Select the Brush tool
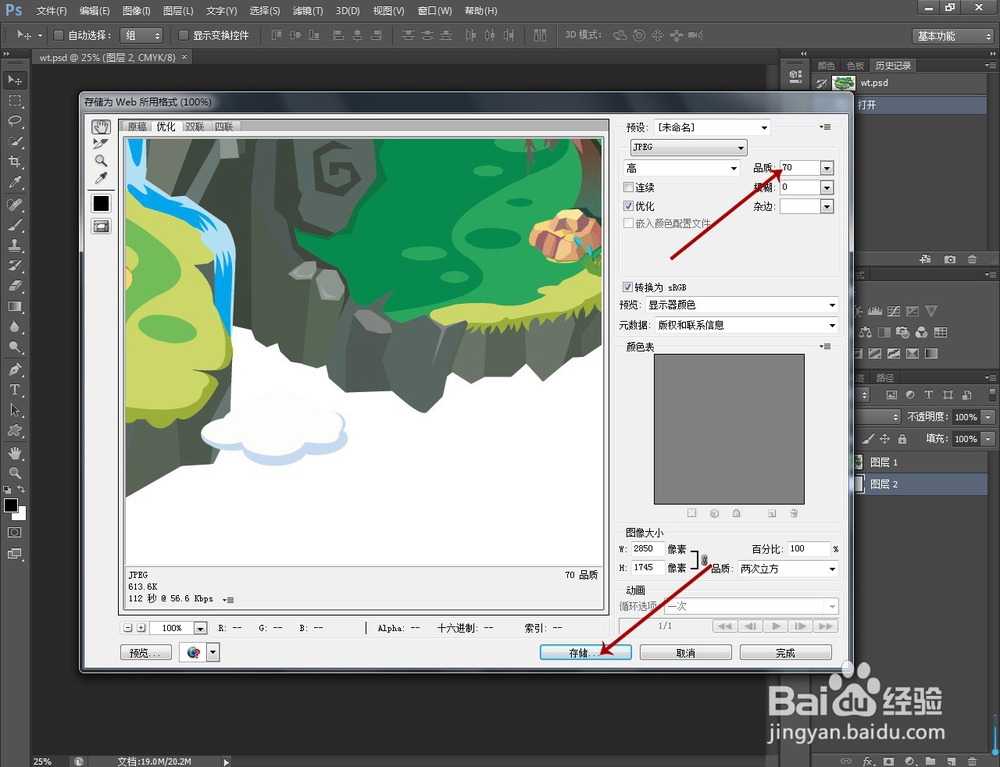The width and height of the screenshot is (1000, 767). tap(15, 225)
